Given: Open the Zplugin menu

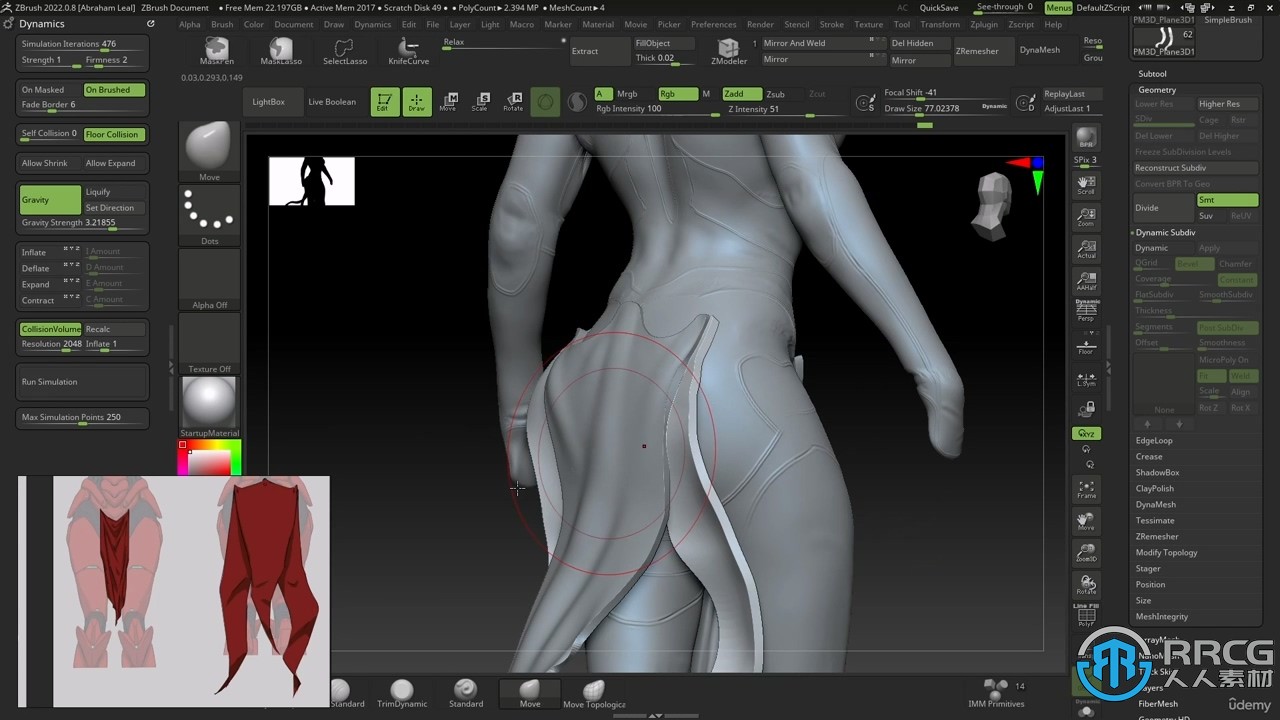Looking at the screenshot, I should 984,24.
